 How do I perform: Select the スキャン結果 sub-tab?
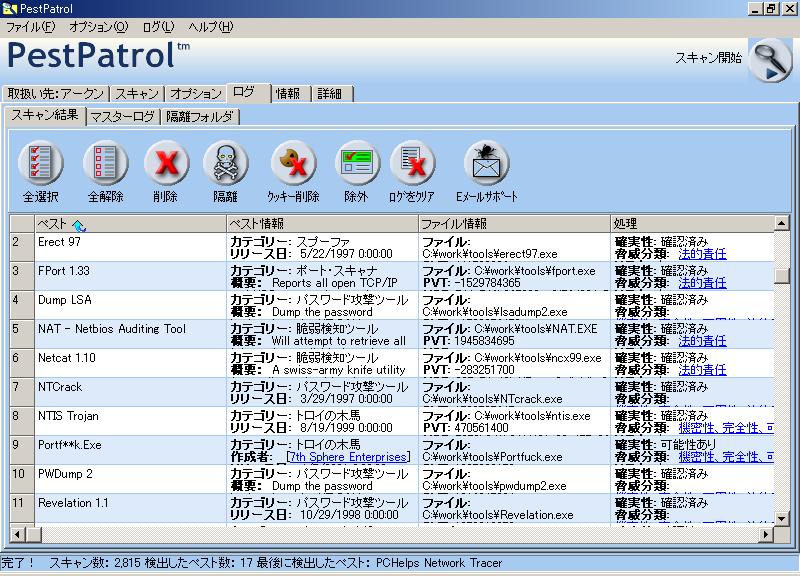45,115
